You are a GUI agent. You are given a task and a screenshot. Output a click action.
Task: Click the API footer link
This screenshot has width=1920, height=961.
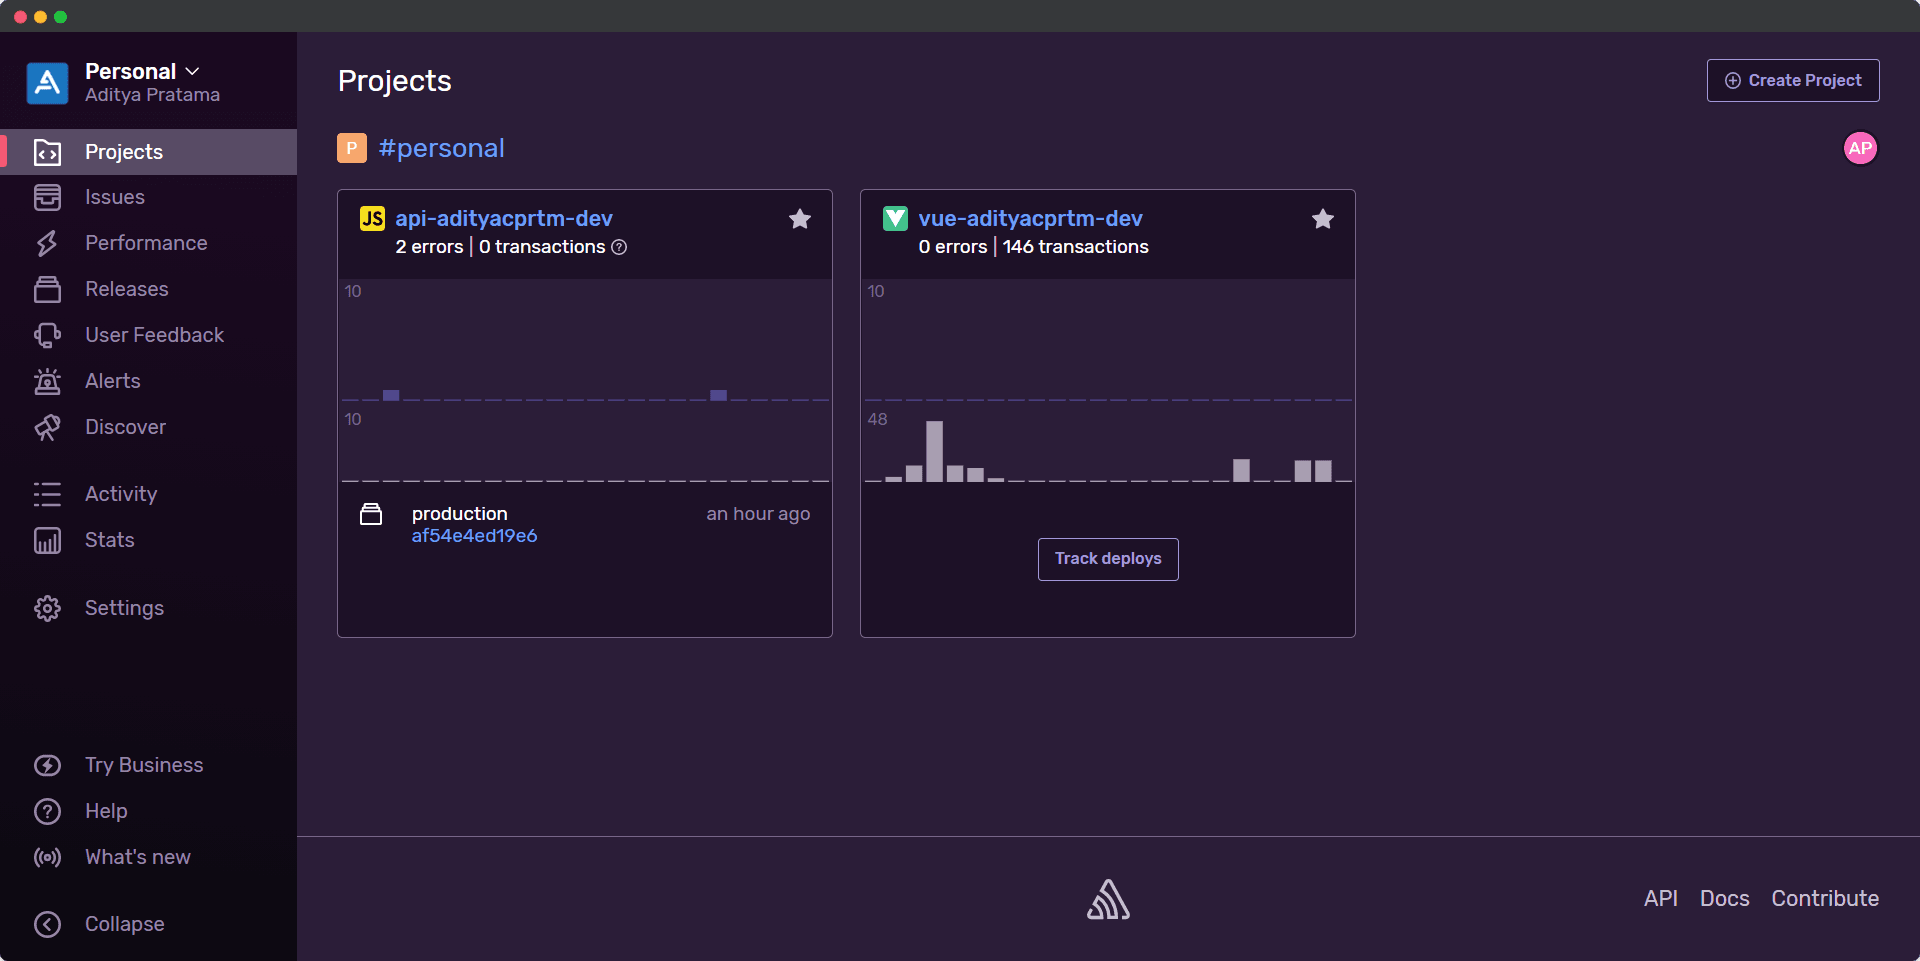point(1661,899)
